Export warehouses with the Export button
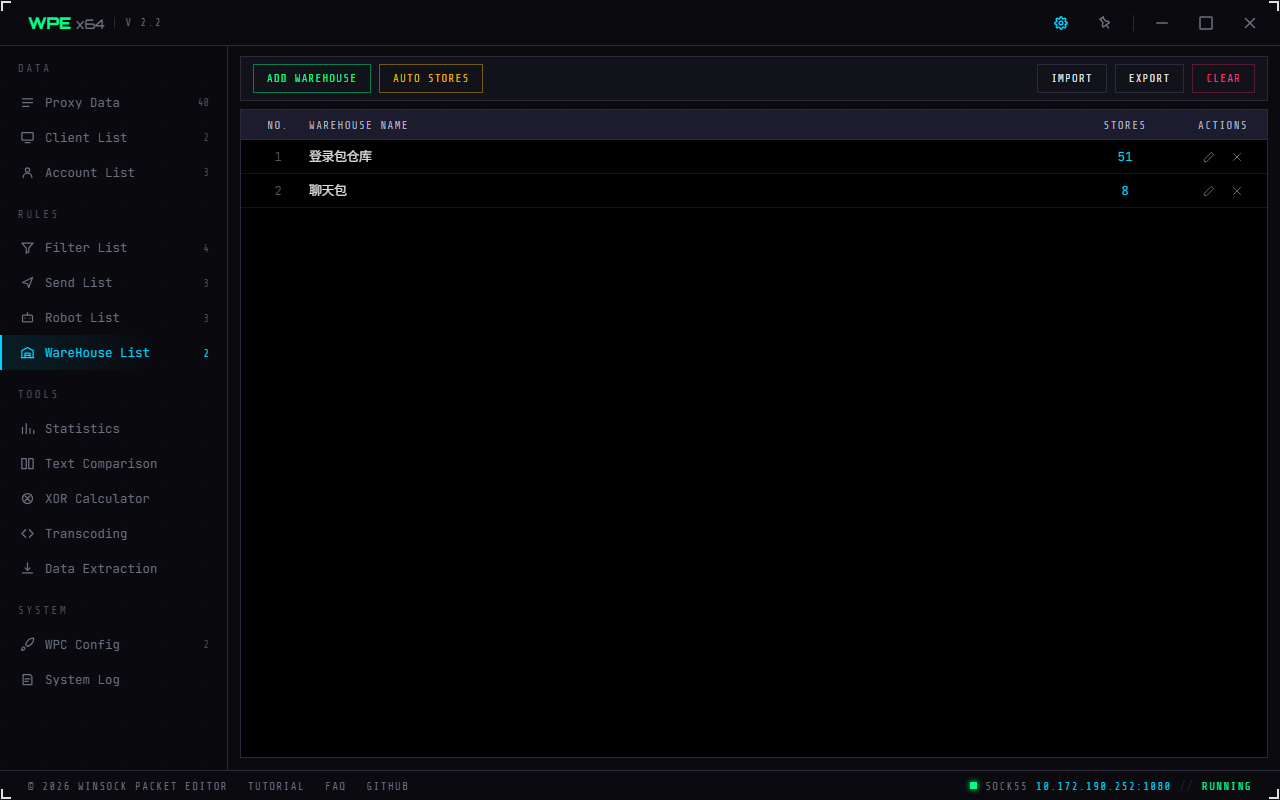Image resolution: width=1280 pixels, height=800 pixels. coord(1149,79)
